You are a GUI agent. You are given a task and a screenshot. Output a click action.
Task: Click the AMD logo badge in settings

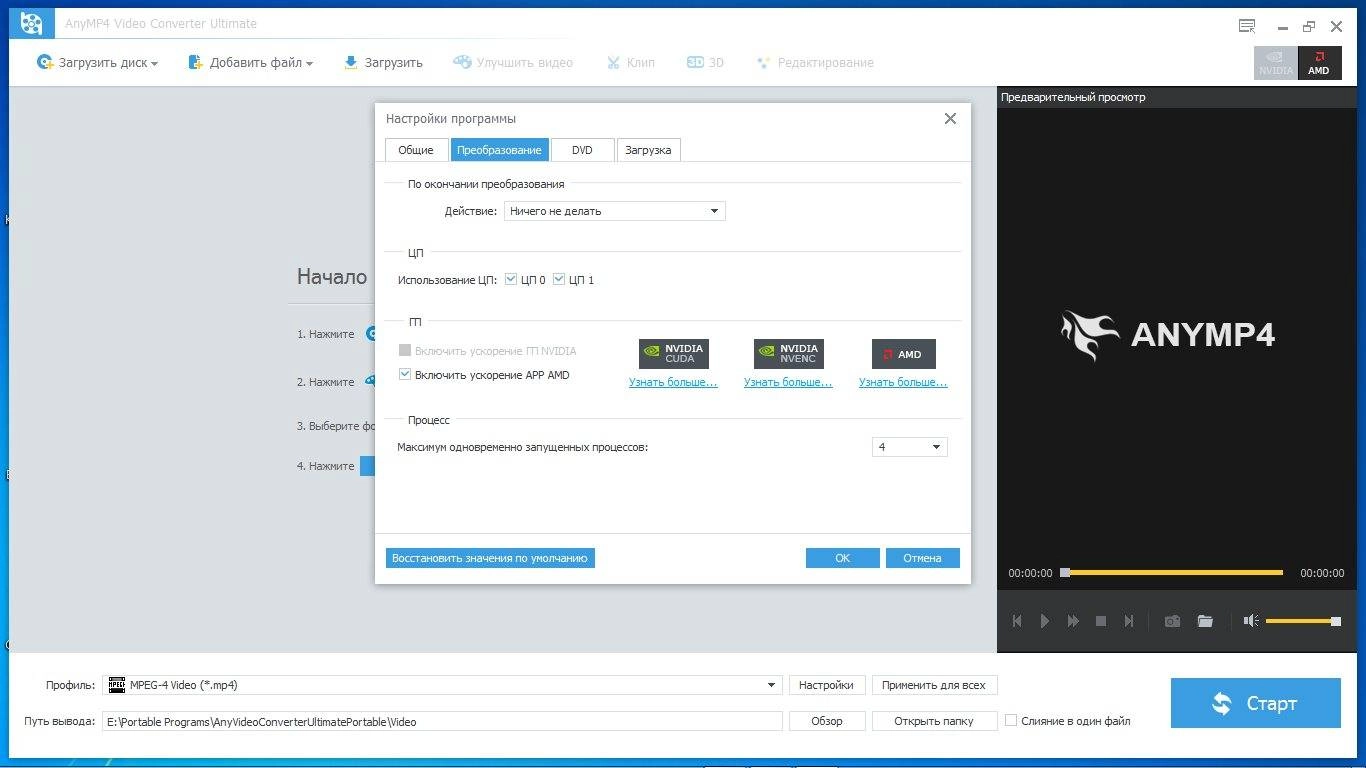[x=903, y=354]
